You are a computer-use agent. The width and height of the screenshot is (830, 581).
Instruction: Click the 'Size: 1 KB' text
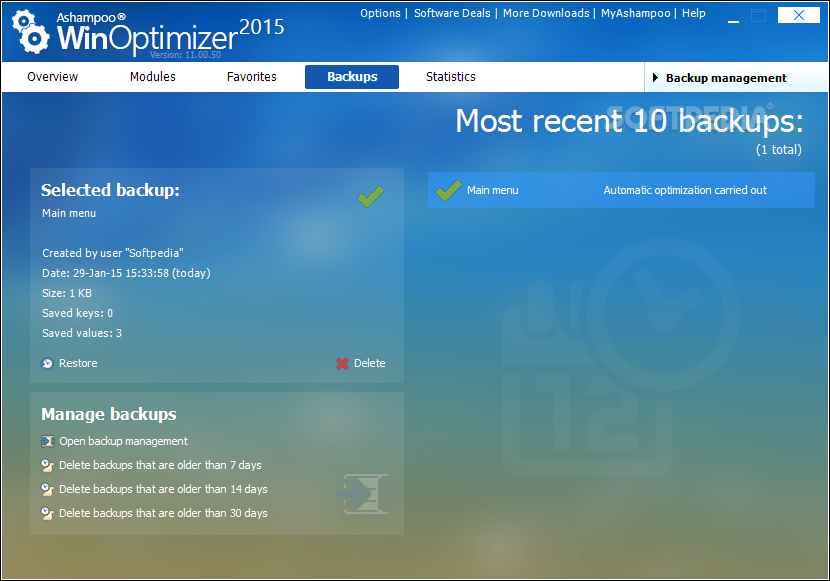pos(67,293)
